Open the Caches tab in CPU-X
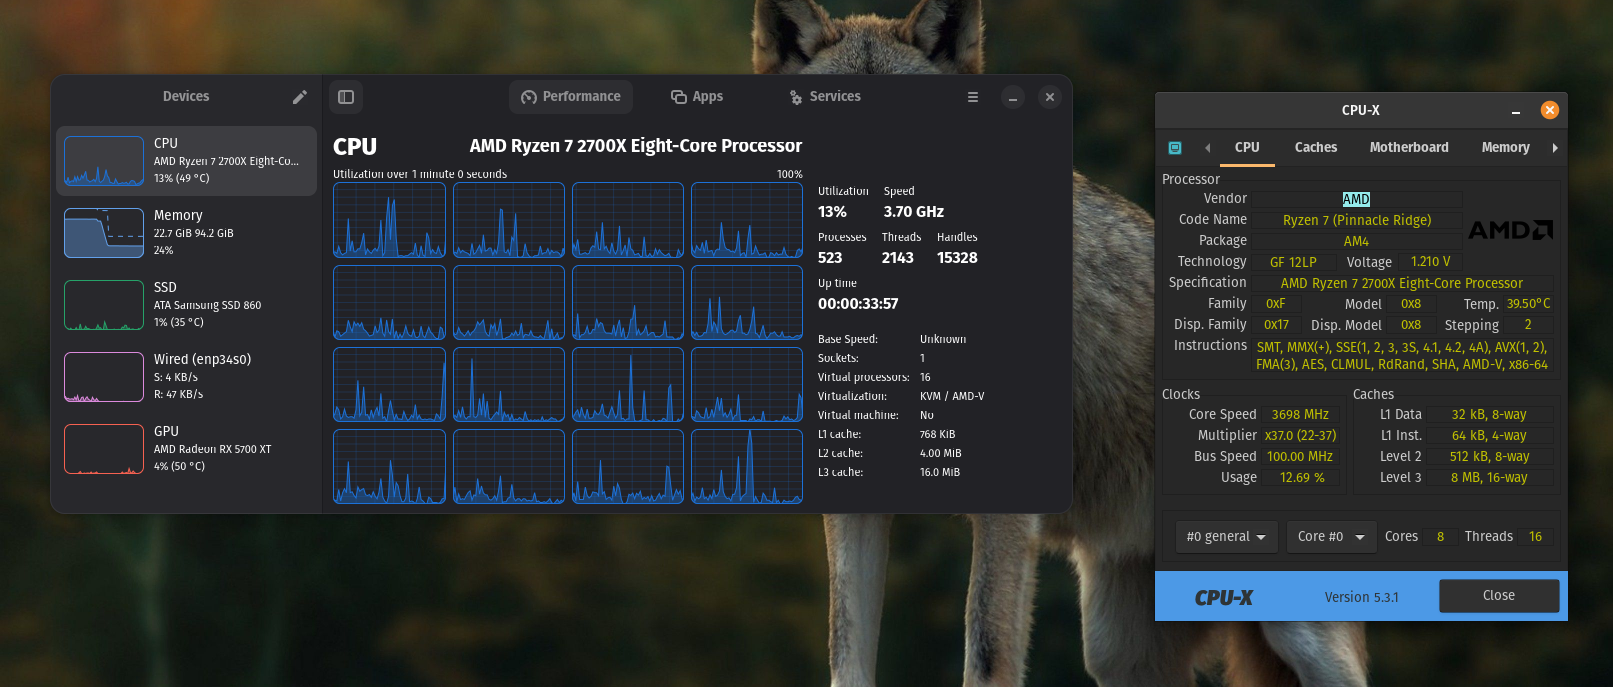1613x687 pixels. coord(1315,148)
